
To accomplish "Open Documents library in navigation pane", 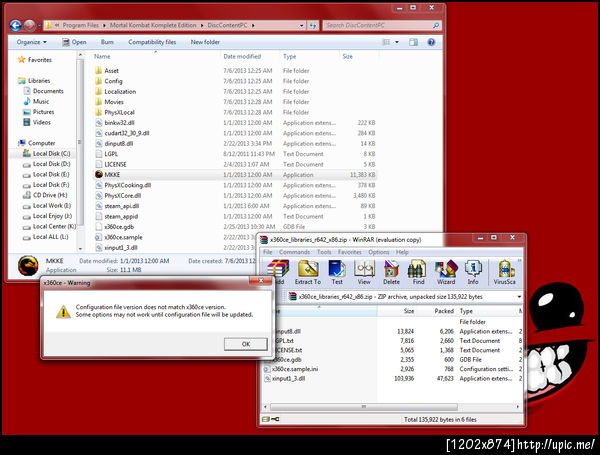I will coord(48,91).
